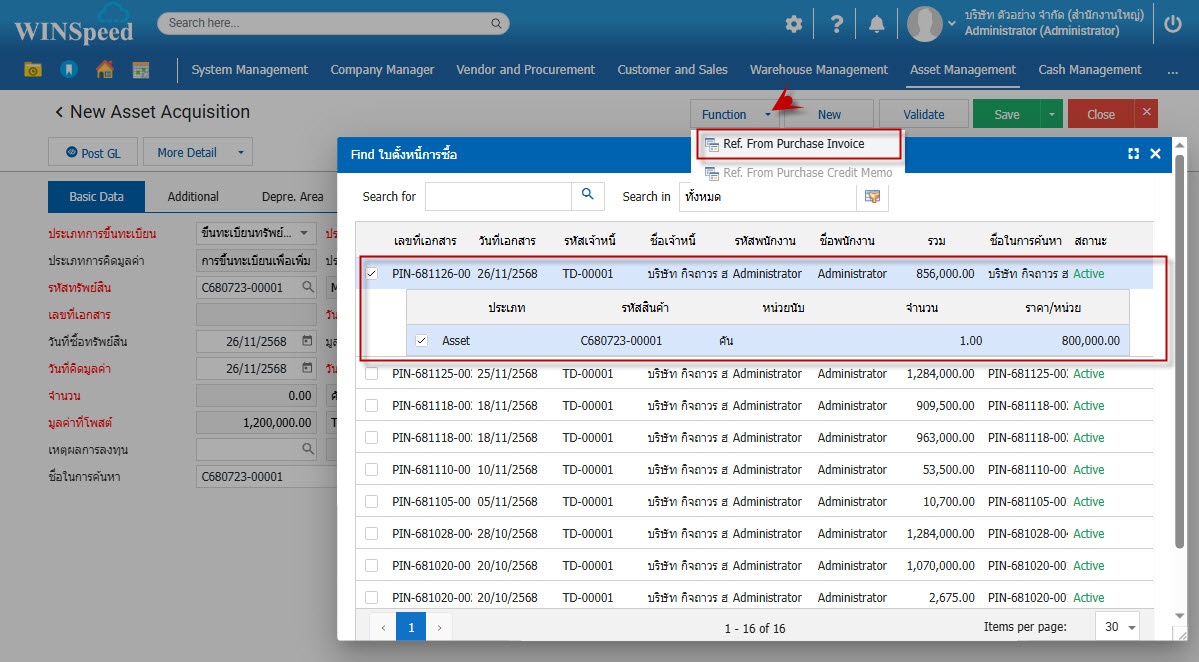This screenshot has height=662, width=1199.
Task: Click the Find dialog vertical scrollbar
Action: pyautogui.click(x=1180, y=350)
